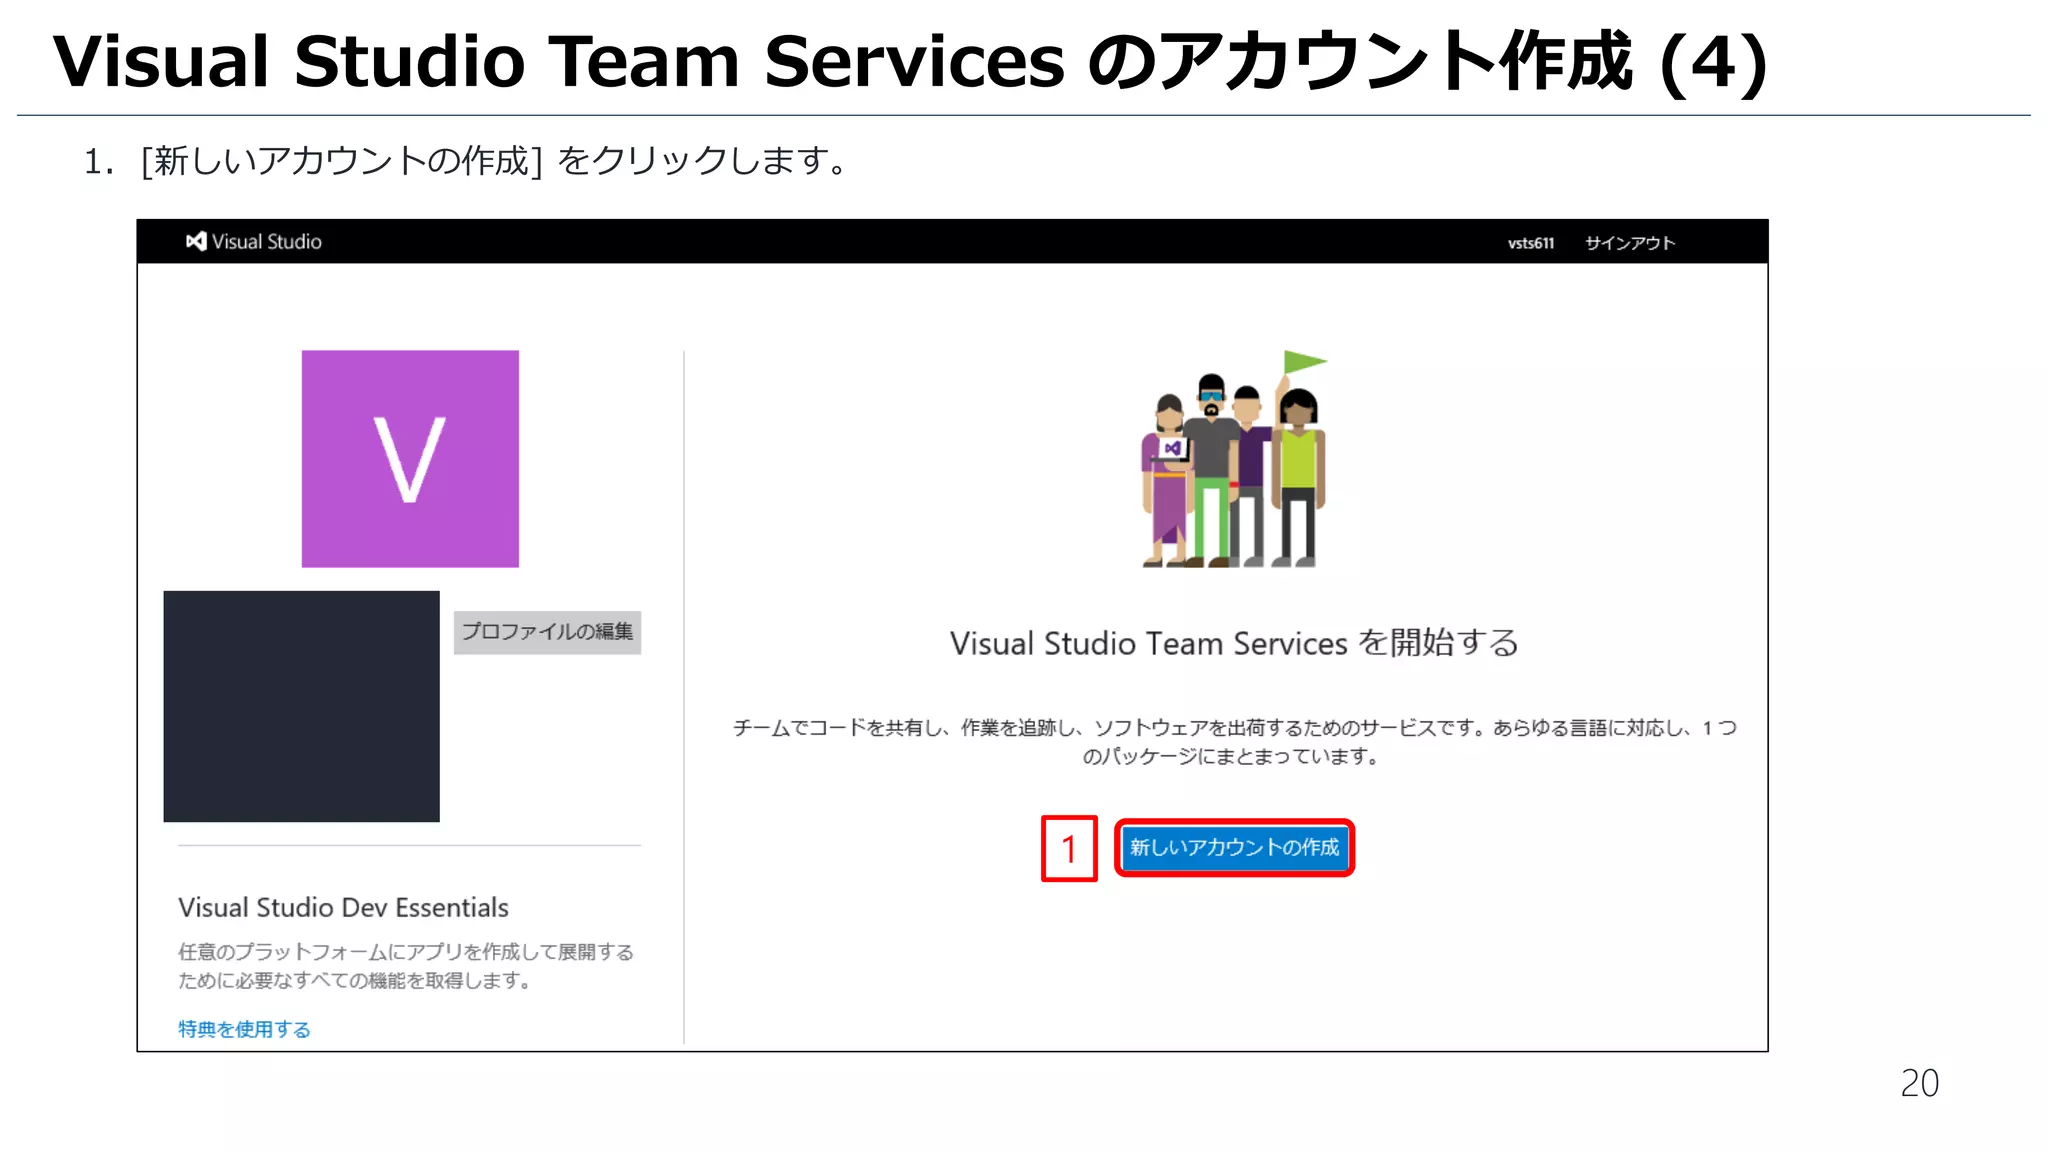Image resolution: width=2048 pixels, height=1152 pixels.
Task: Open the 特典を使用する link
Action: pyautogui.click(x=244, y=1029)
